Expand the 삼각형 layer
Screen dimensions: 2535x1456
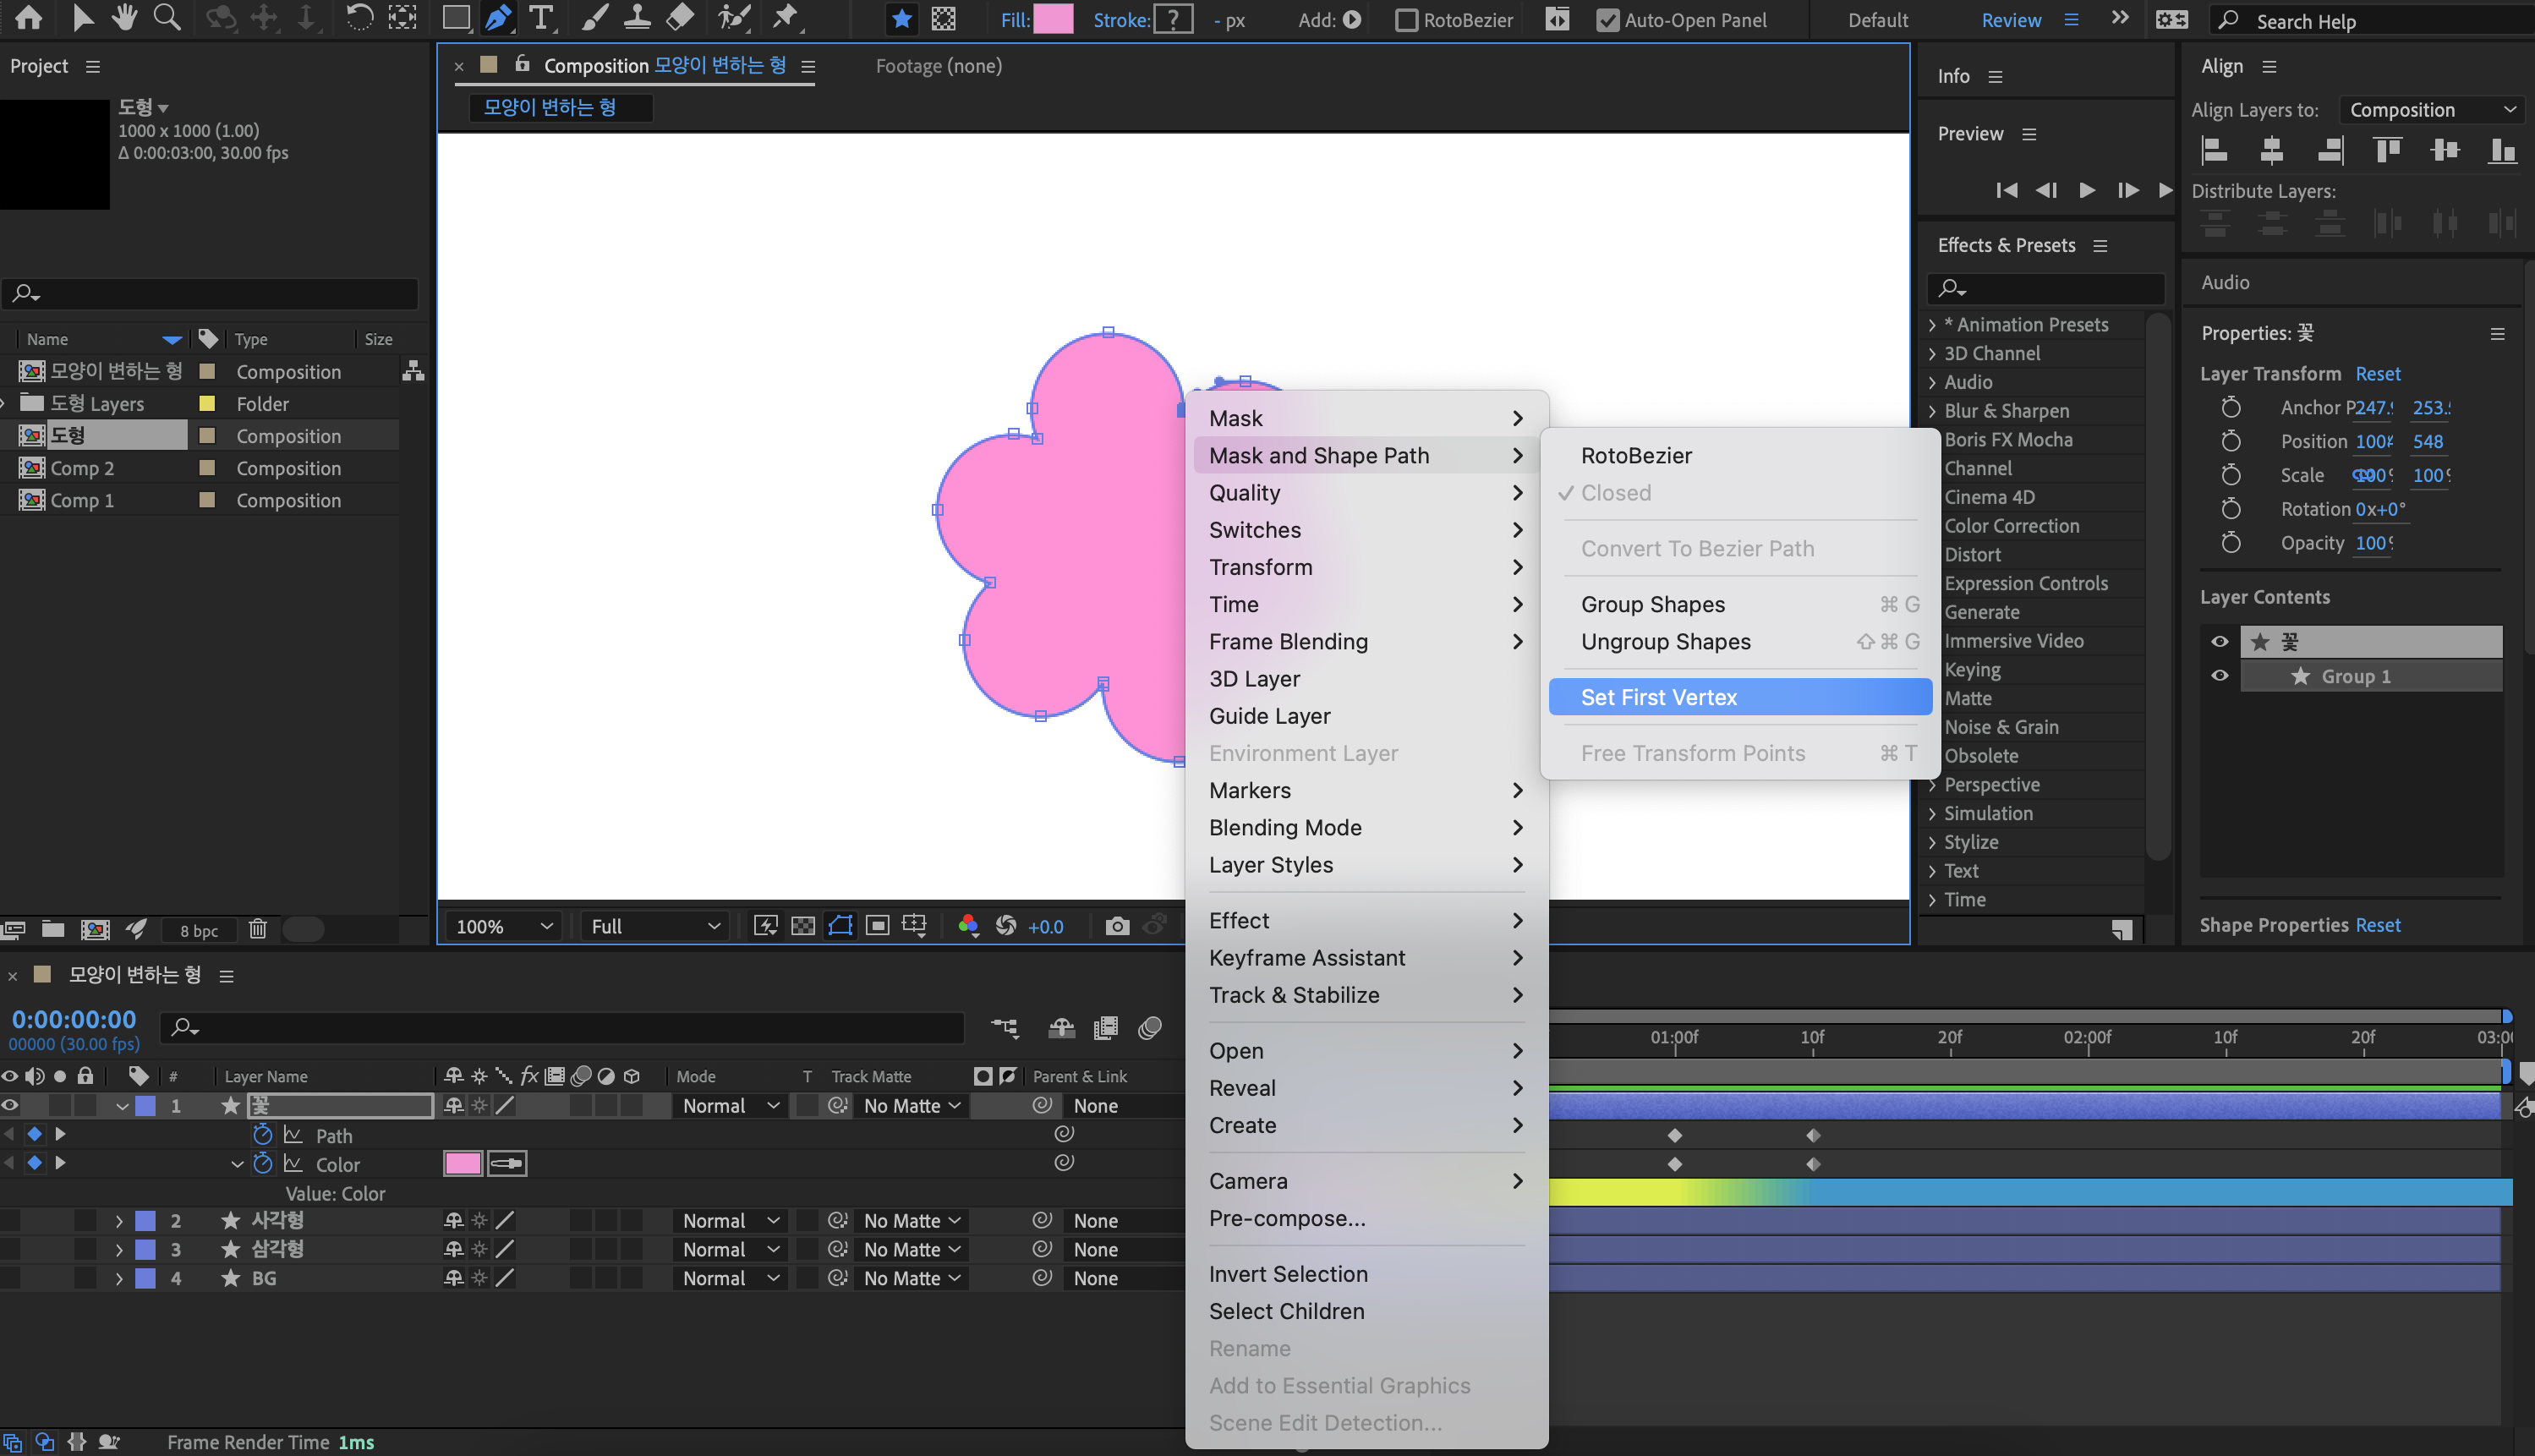[119, 1250]
